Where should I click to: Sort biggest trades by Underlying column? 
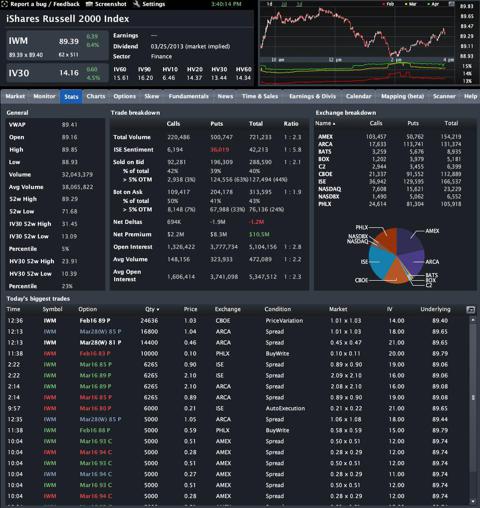tap(435, 309)
